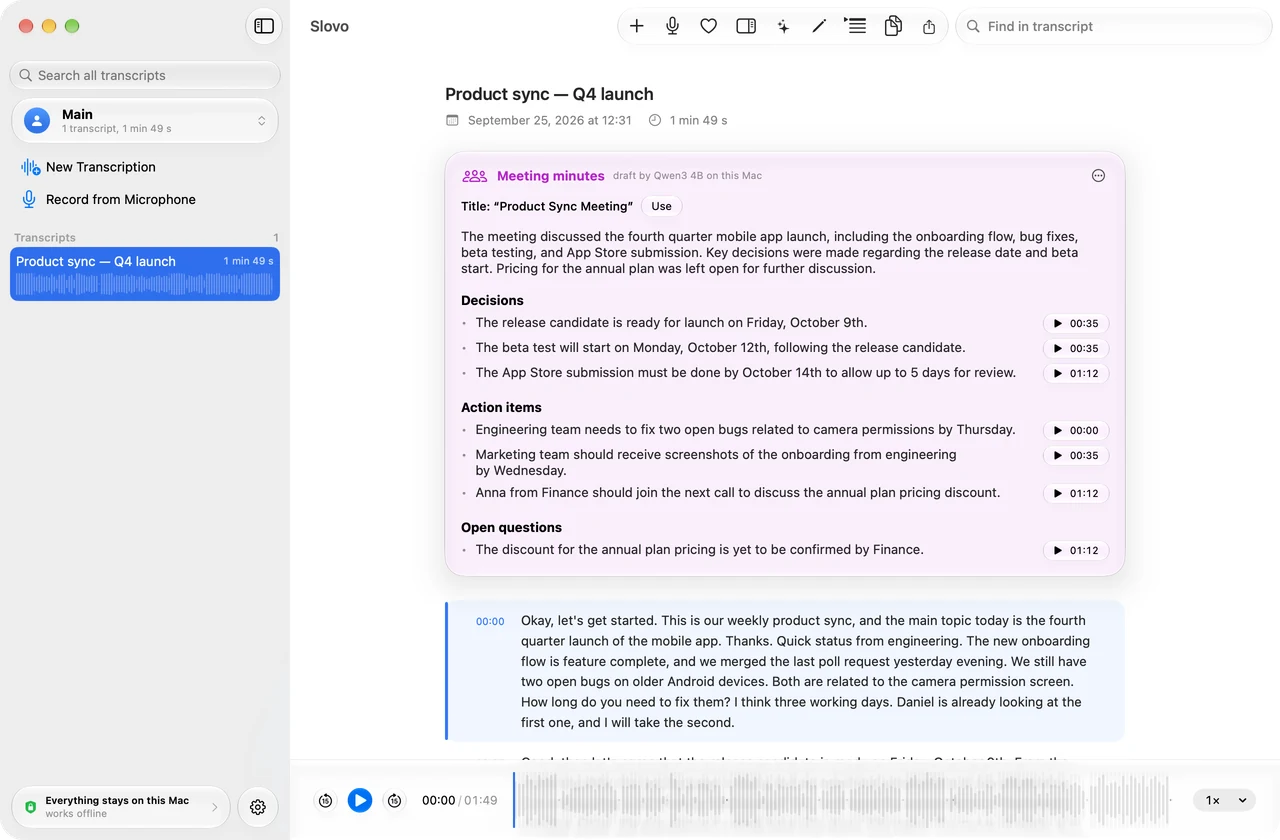Play 01:12 for open question on discount
The width and height of the screenshot is (1280, 840).
1076,551
